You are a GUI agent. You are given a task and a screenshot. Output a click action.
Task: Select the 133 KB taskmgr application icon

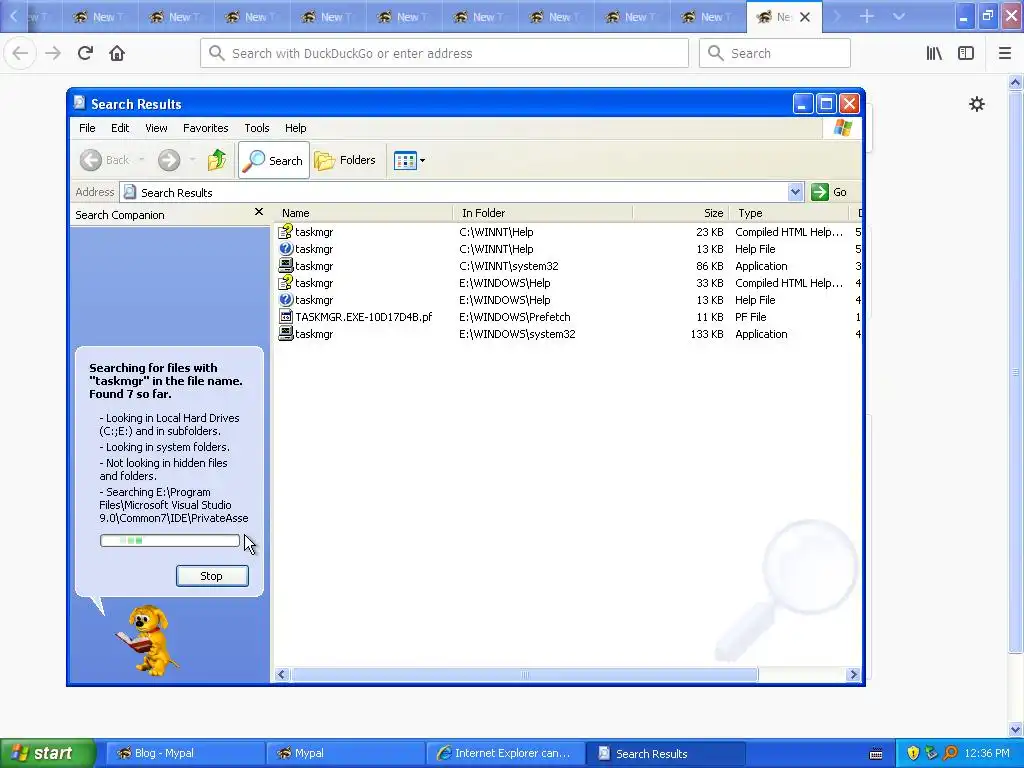point(285,333)
